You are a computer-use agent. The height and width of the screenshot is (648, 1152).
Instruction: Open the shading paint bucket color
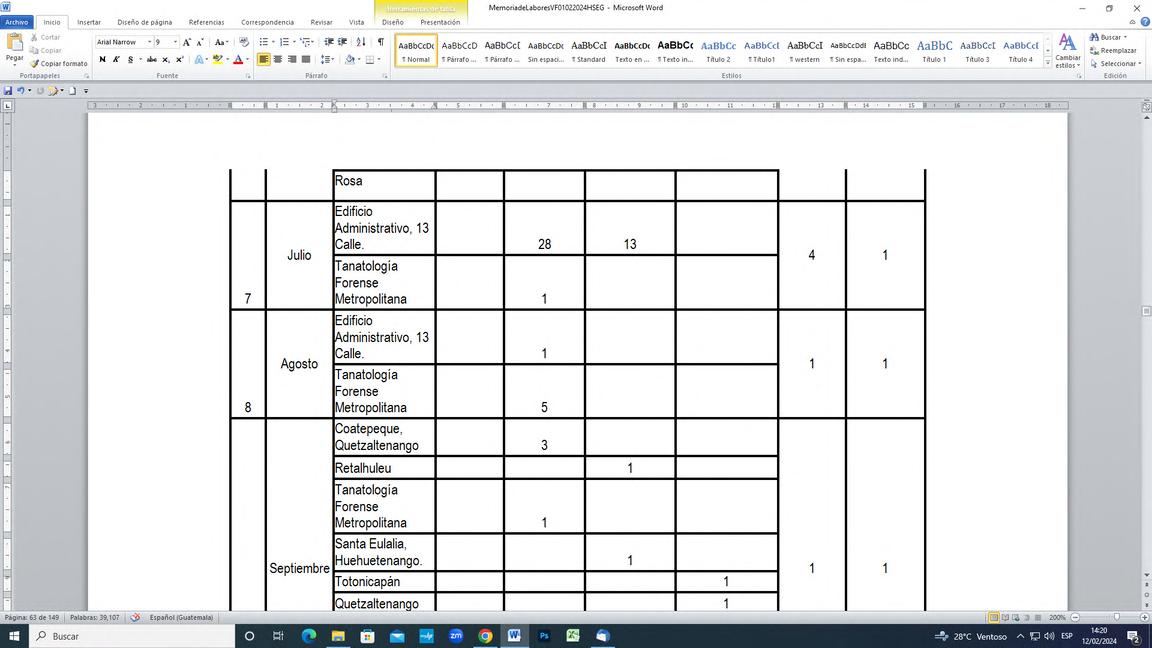[350, 60]
